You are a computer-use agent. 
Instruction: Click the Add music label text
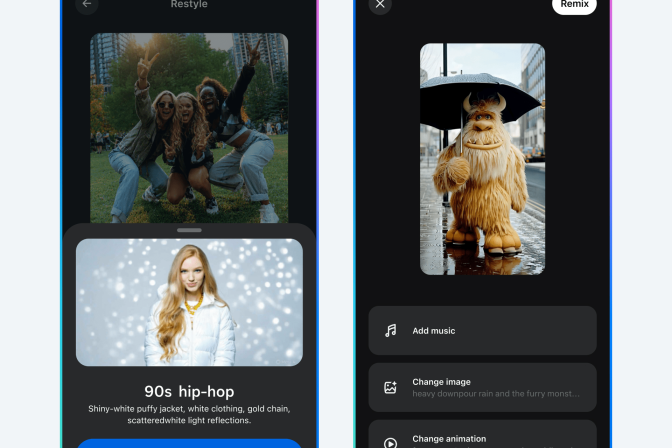pyautogui.click(x=433, y=331)
